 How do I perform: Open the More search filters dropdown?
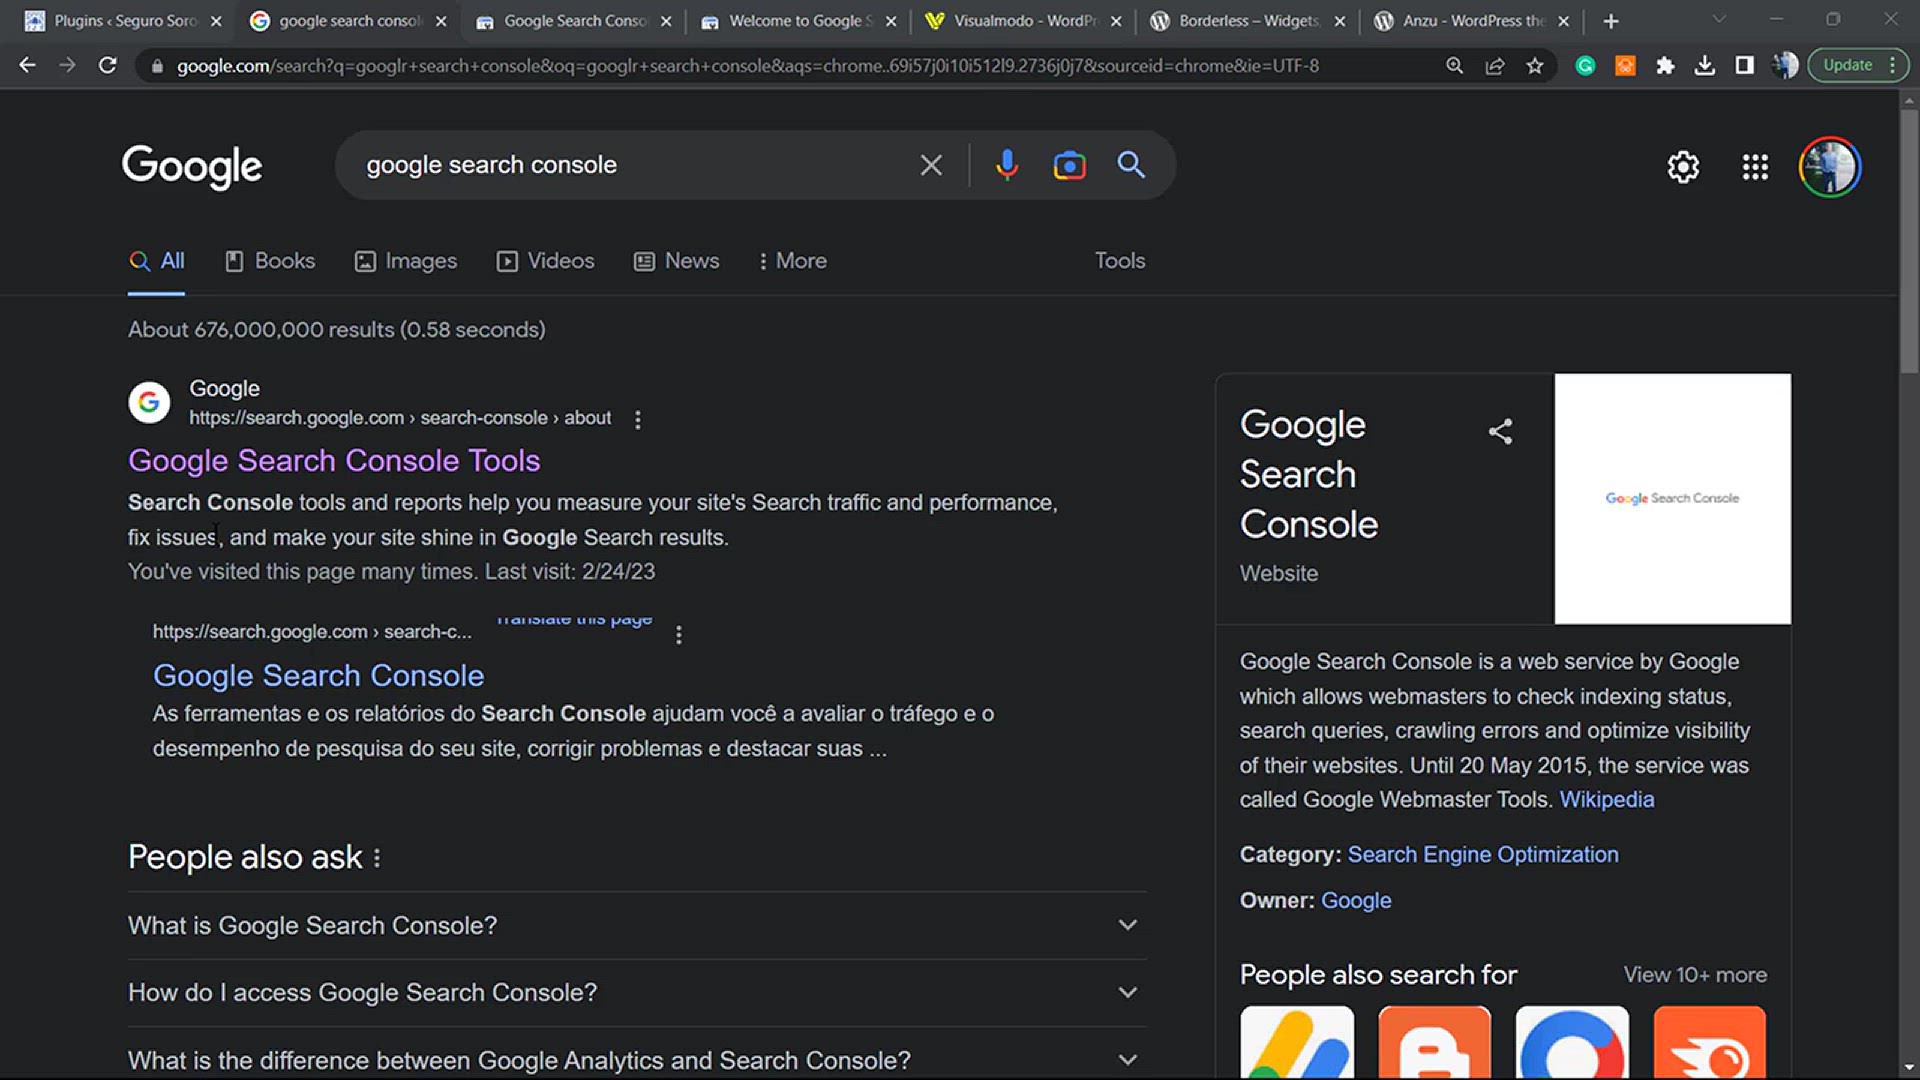point(792,261)
